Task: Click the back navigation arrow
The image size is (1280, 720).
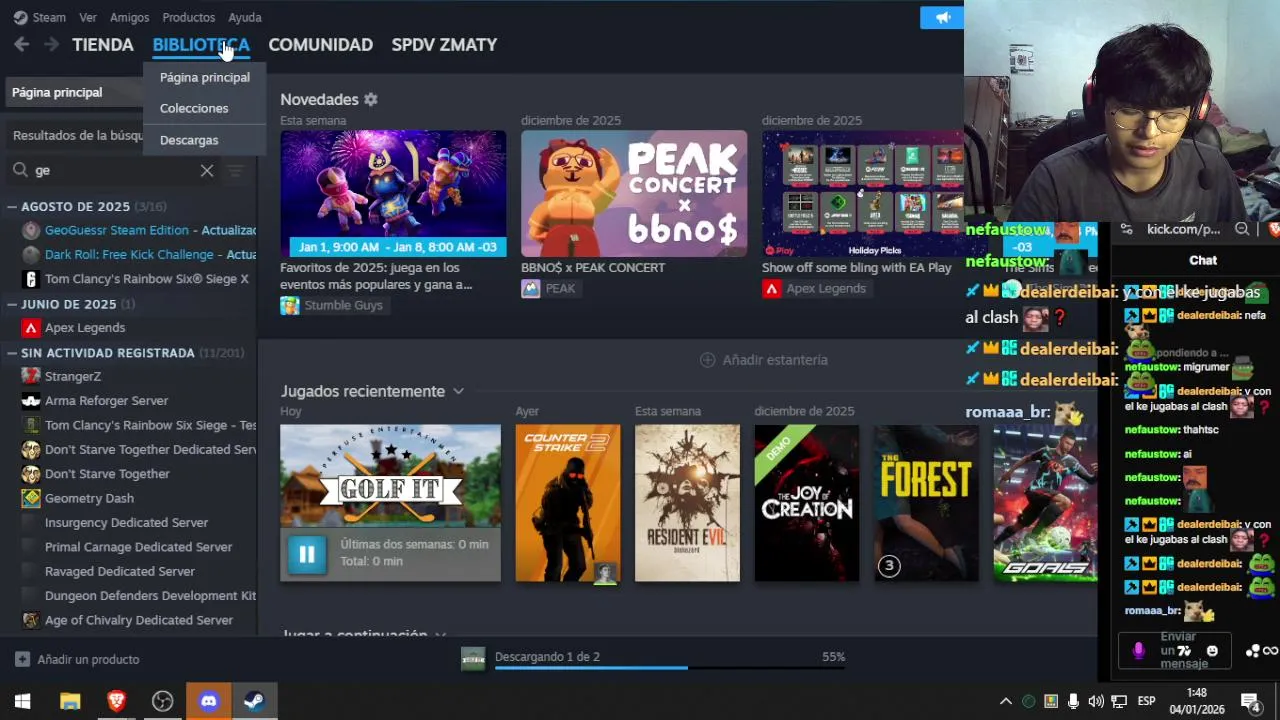Action: (x=22, y=44)
